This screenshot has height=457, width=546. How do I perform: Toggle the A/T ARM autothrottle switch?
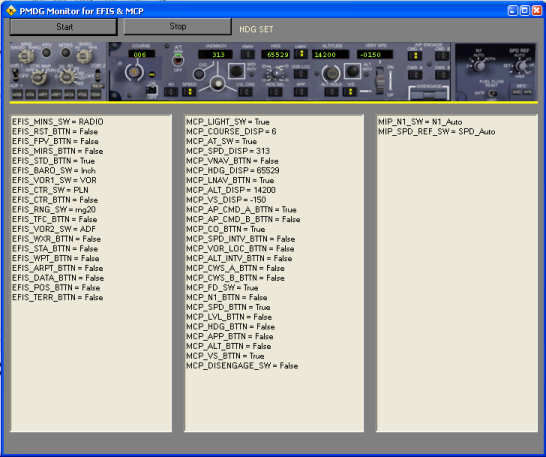click(x=178, y=60)
